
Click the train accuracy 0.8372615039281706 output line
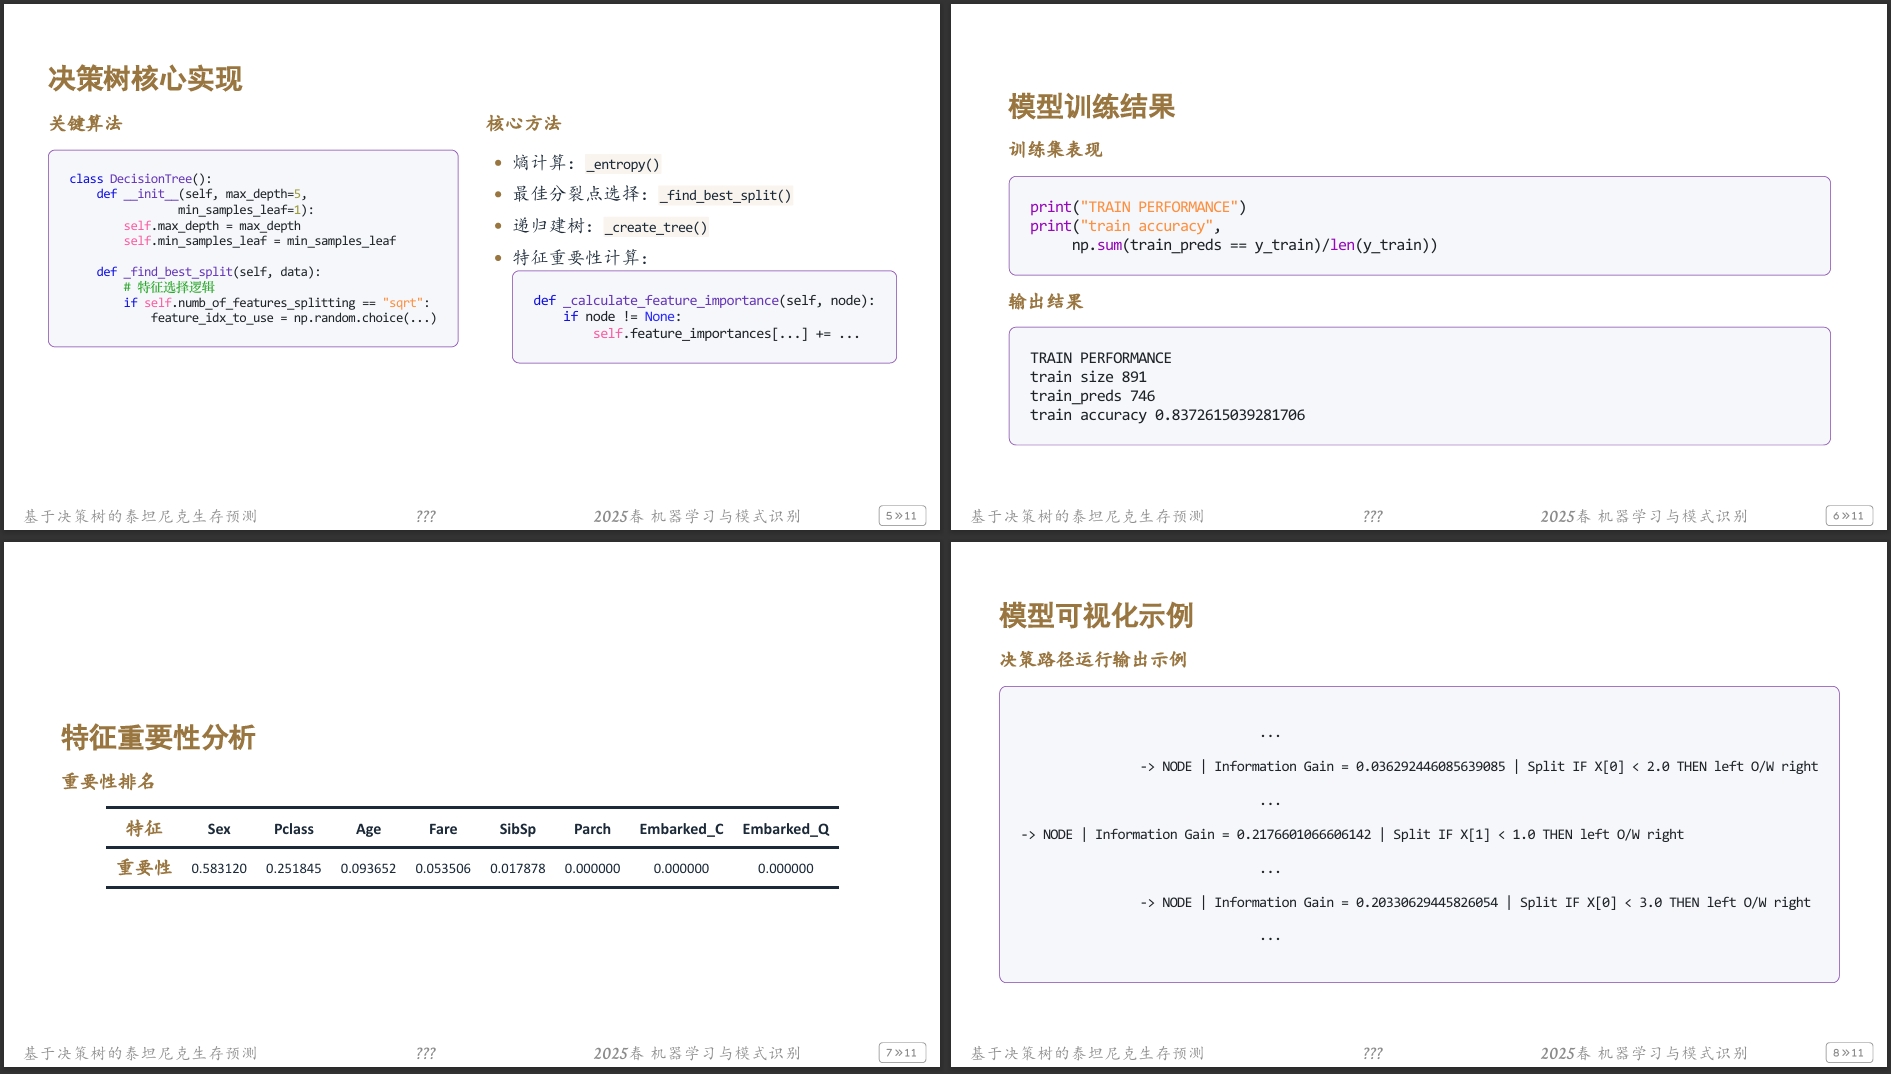pos(1167,415)
